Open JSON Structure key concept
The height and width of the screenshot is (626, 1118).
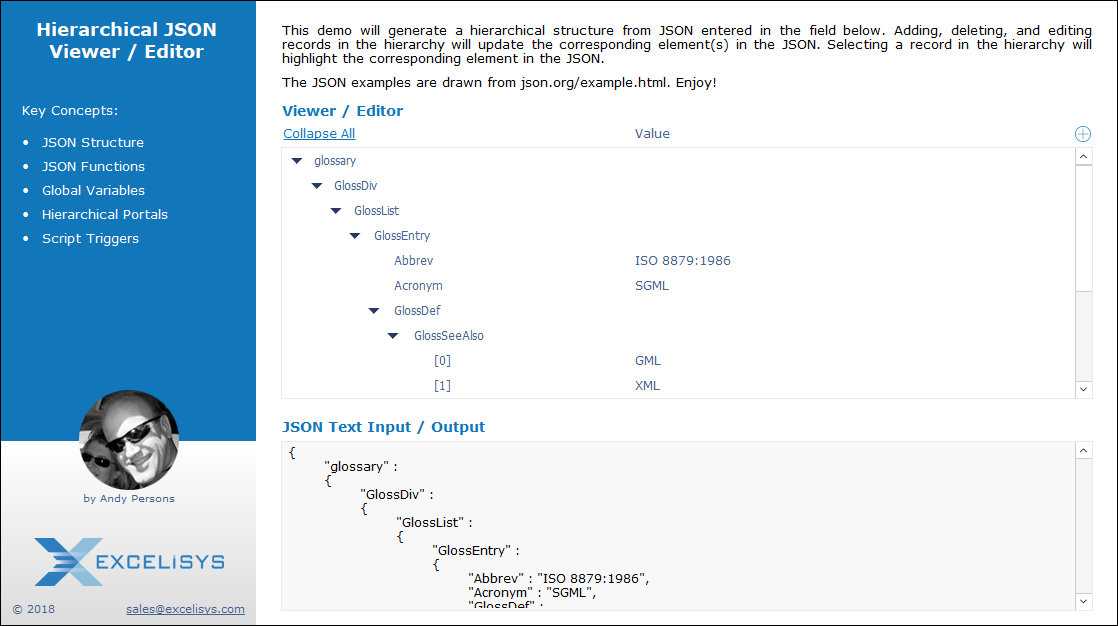pos(93,143)
